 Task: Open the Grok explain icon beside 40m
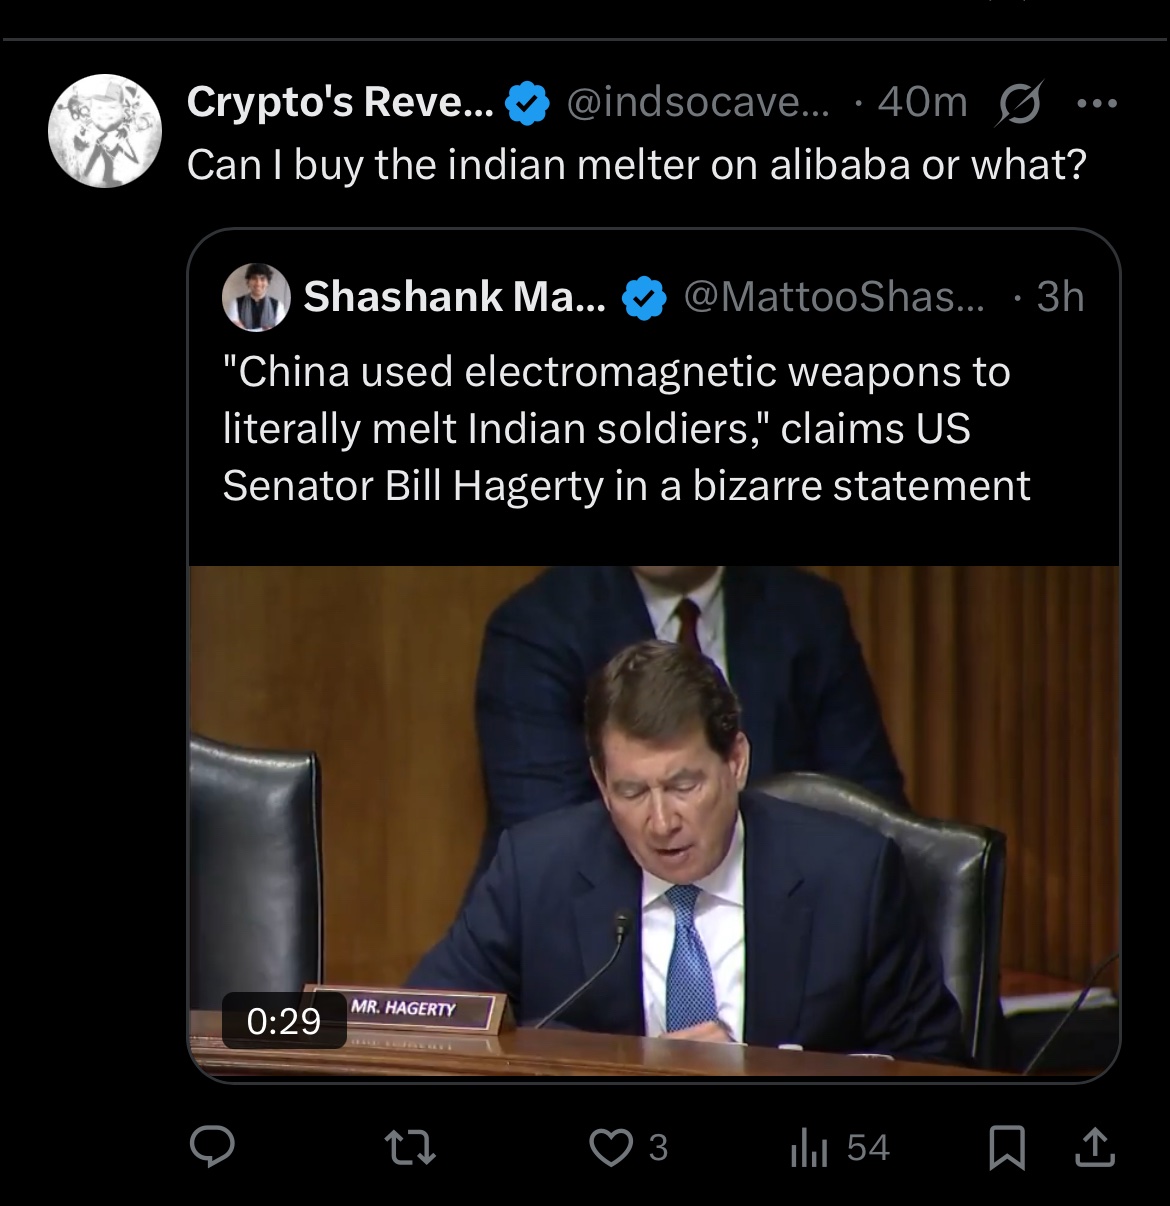pos(1018,103)
